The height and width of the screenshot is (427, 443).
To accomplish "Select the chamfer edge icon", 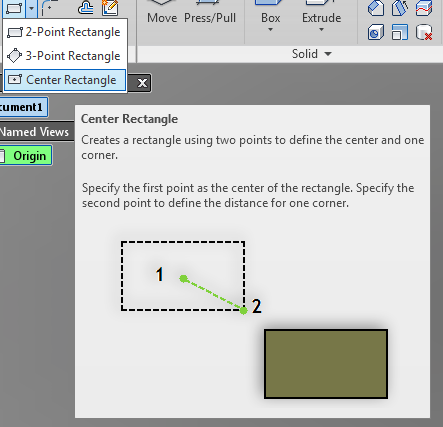I will pos(376,8).
